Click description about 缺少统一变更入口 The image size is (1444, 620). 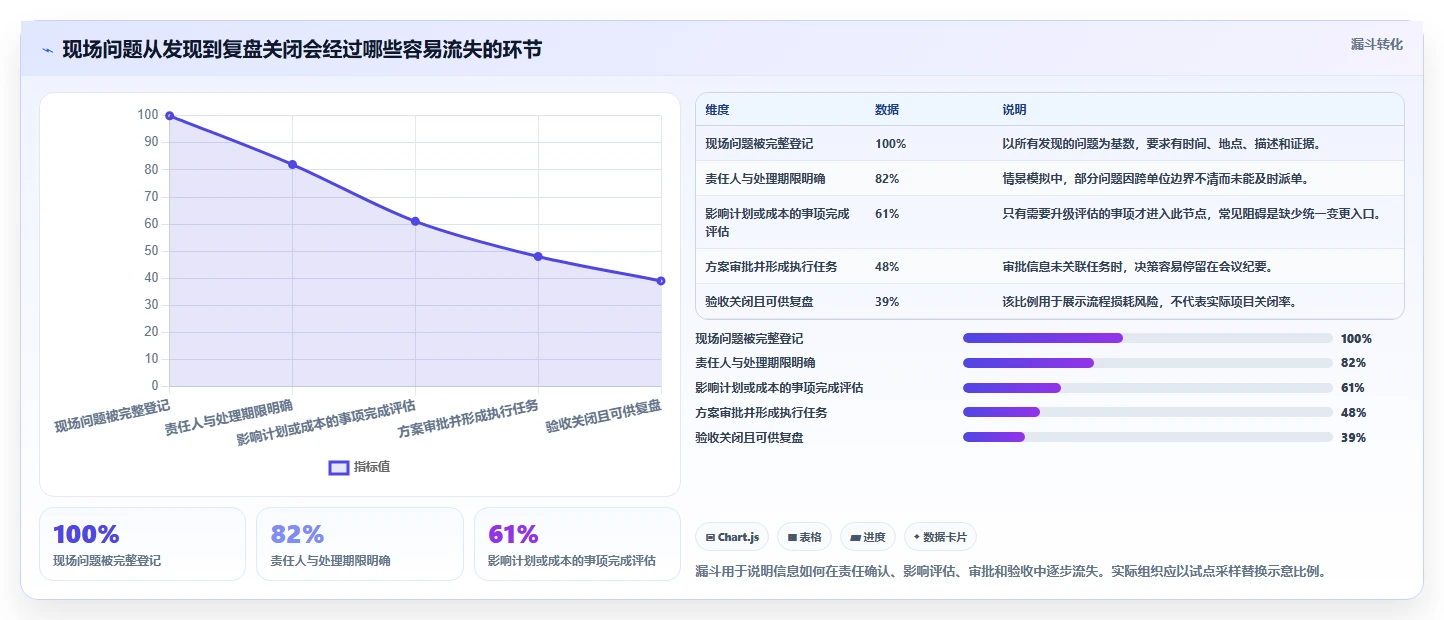pyautogui.click(x=1192, y=214)
